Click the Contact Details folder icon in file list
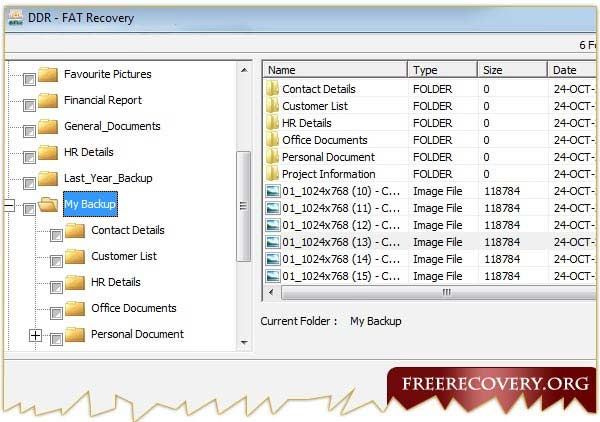Viewport: 600px width, 422px height. click(272, 89)
